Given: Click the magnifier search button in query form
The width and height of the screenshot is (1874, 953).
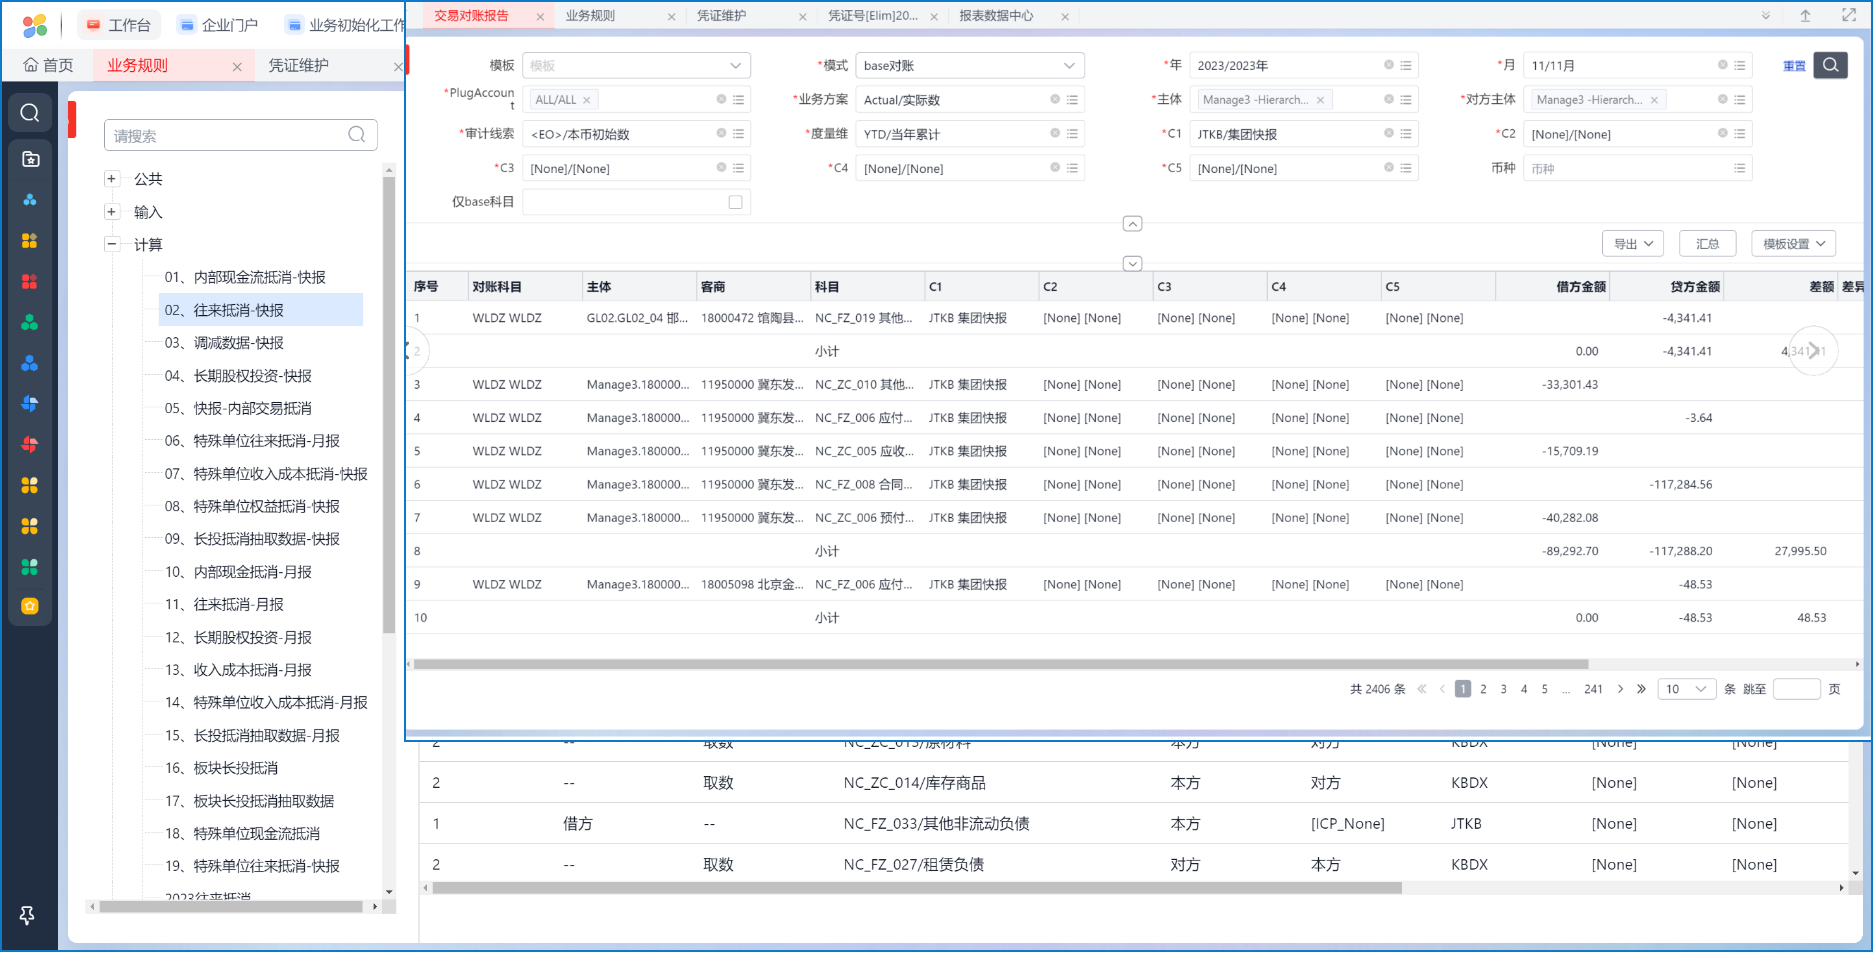Looking at the screenshot, I should pos(1830,65).
